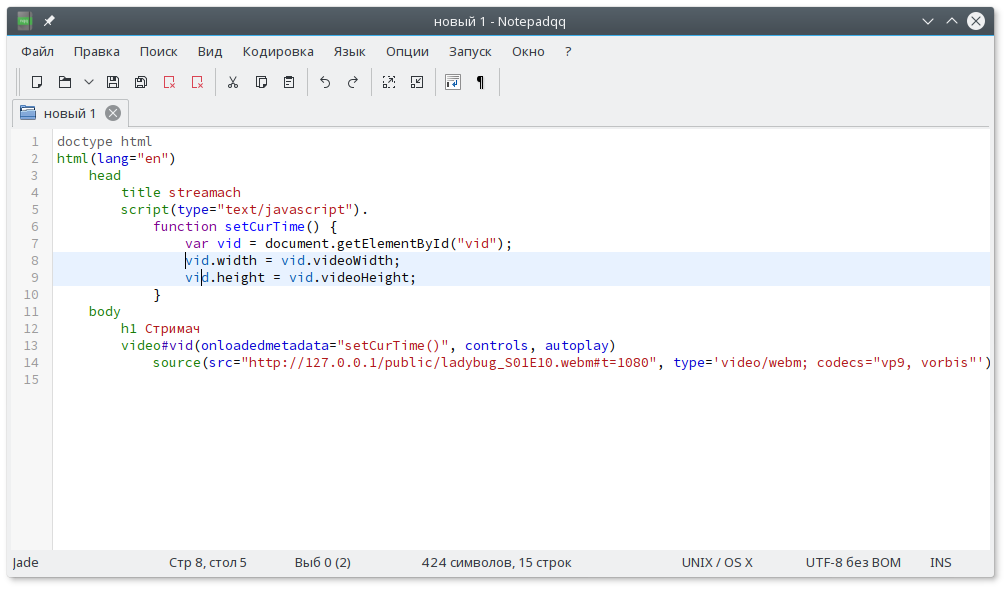Image resolution: width=1007 pixels, height=590 pixels.
Task: Click Стр 8, стол 5 in status bar
Action: coord(208,562)
